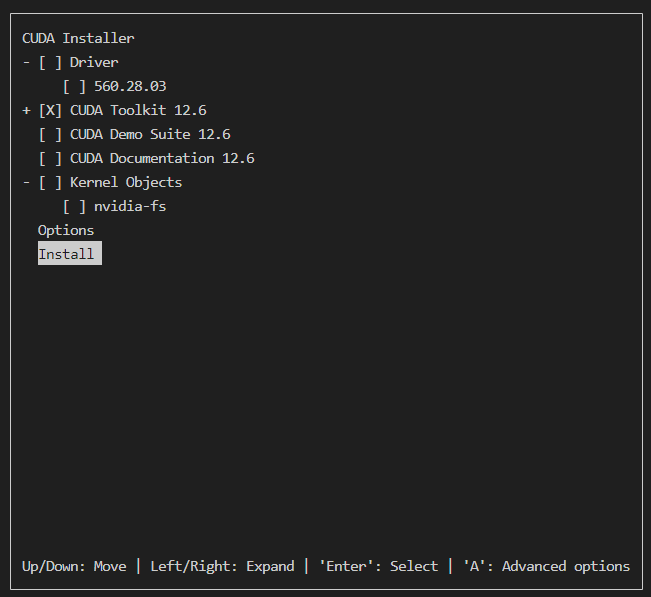
Task: Open the Options entry
Action: [66, 231]
